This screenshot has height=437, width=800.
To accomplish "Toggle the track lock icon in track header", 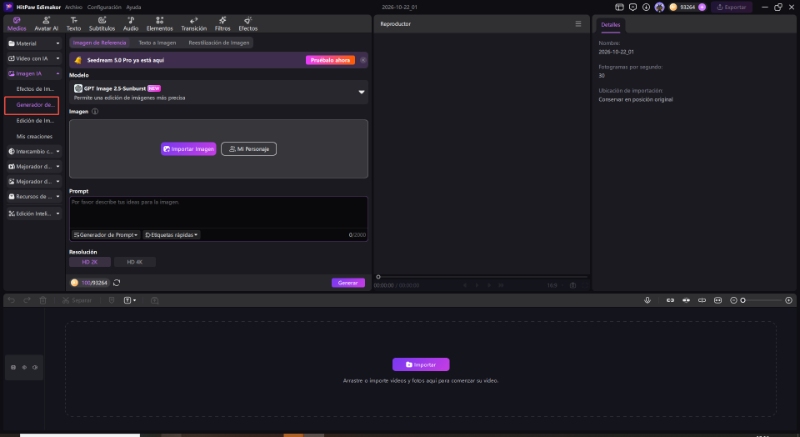I will click(13, 367).
